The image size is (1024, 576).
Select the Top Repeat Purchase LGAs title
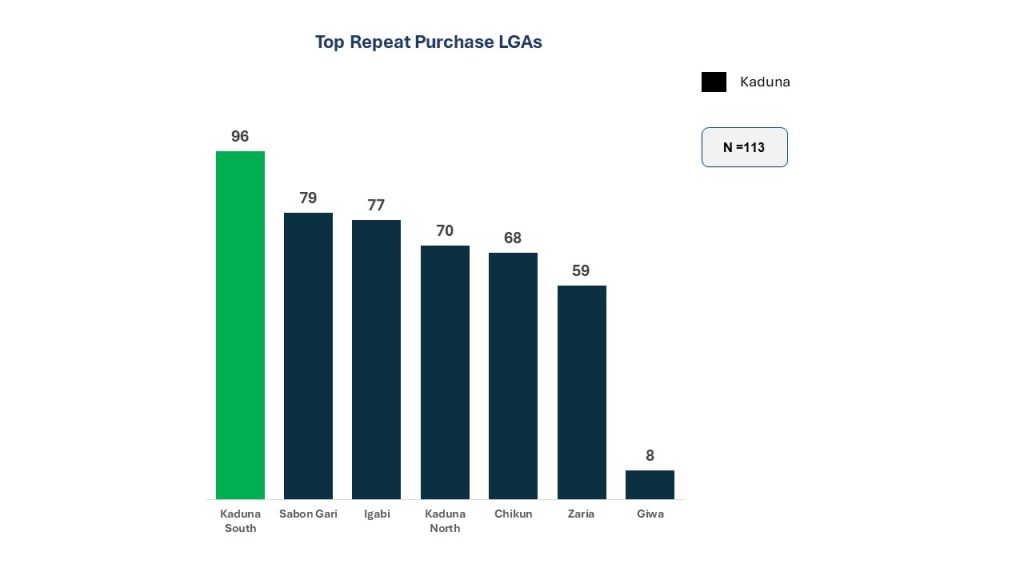[x=428, y=42]
